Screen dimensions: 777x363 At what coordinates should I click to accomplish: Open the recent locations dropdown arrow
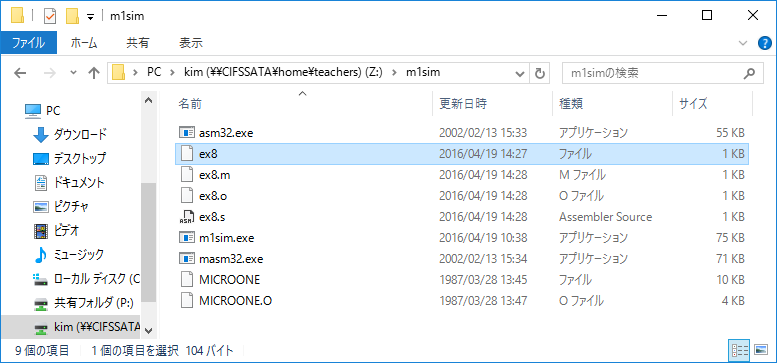pos(73,73)
